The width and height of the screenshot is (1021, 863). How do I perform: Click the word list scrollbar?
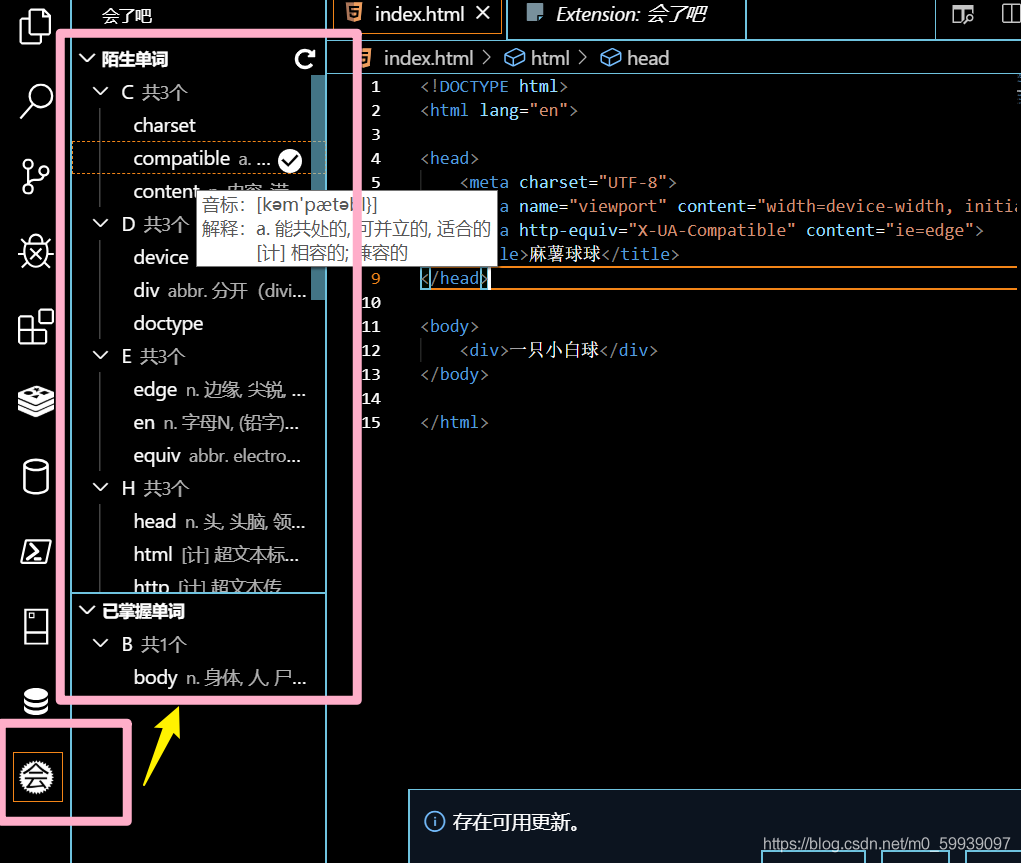[318, 188]
